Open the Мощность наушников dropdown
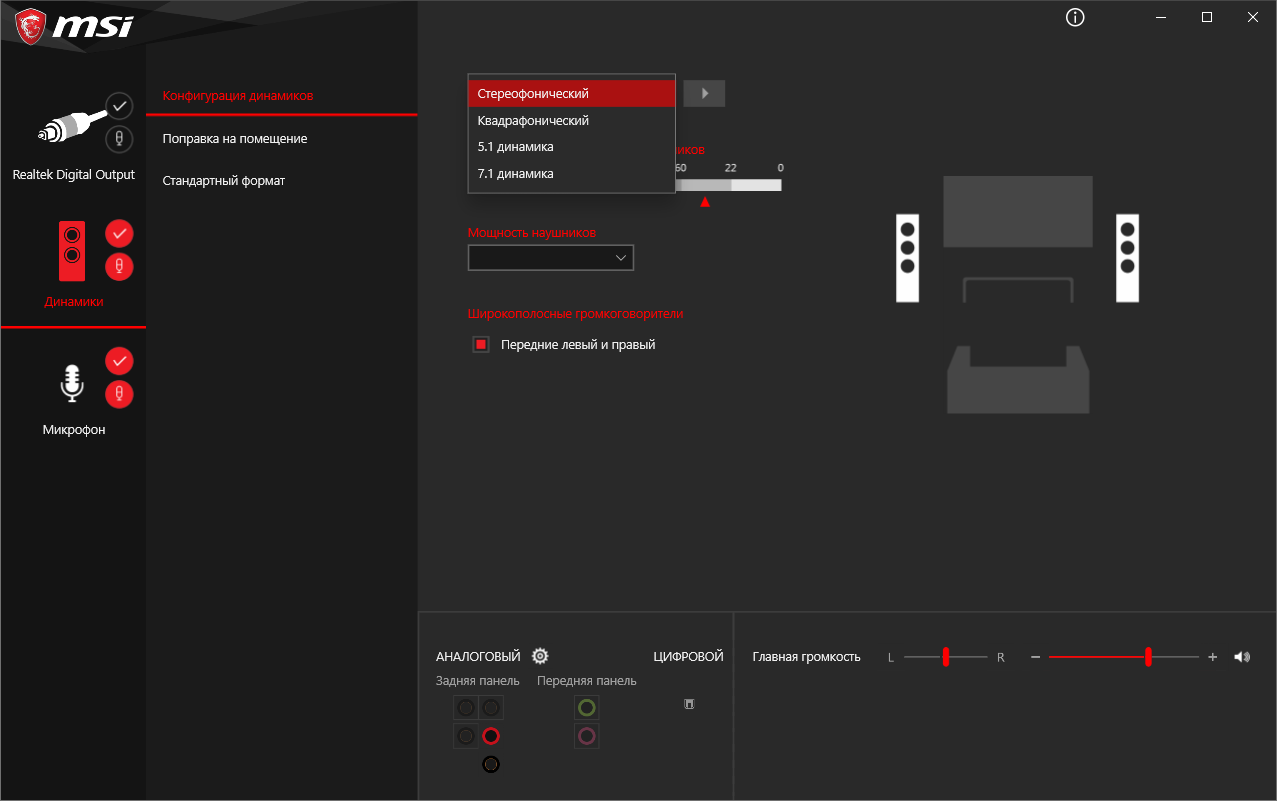The height and width of the screenshot is (801, 1277). pyautogui.click(x=551, y=258)
